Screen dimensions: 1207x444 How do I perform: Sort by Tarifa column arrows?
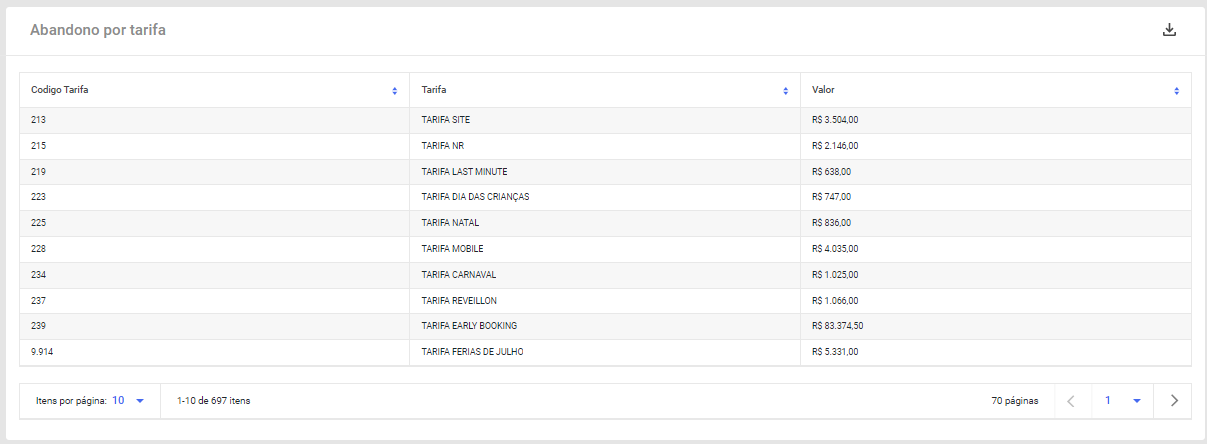coord(785,91)
